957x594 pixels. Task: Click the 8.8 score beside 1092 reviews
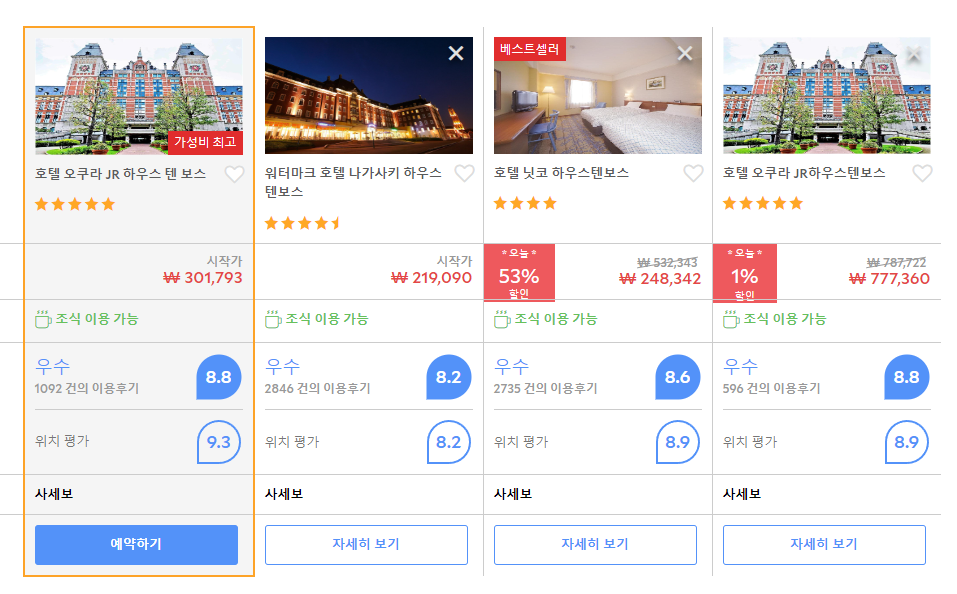coord(218,377)
